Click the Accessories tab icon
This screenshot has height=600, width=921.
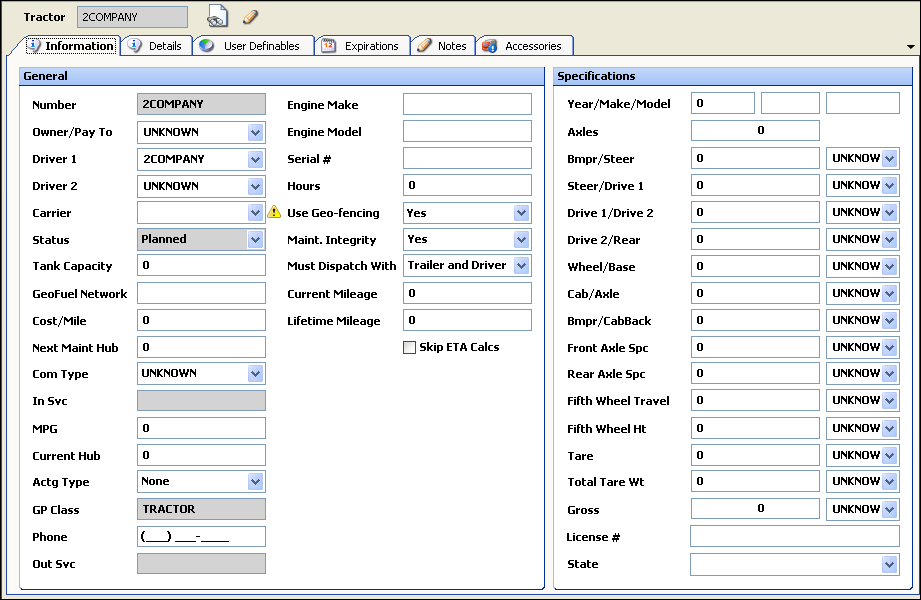pyautogui.click(x=489, y=46)
